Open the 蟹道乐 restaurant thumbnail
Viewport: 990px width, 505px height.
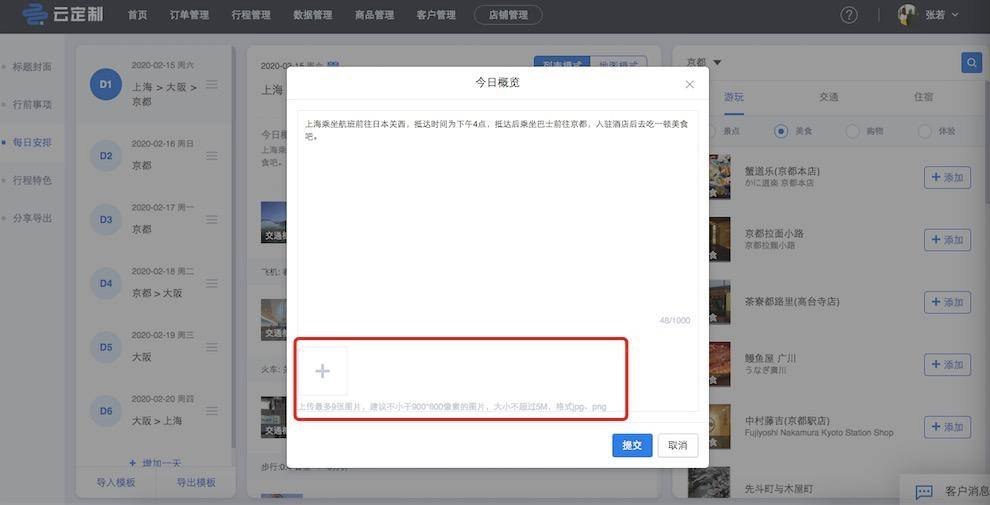[x=720, y=177]
